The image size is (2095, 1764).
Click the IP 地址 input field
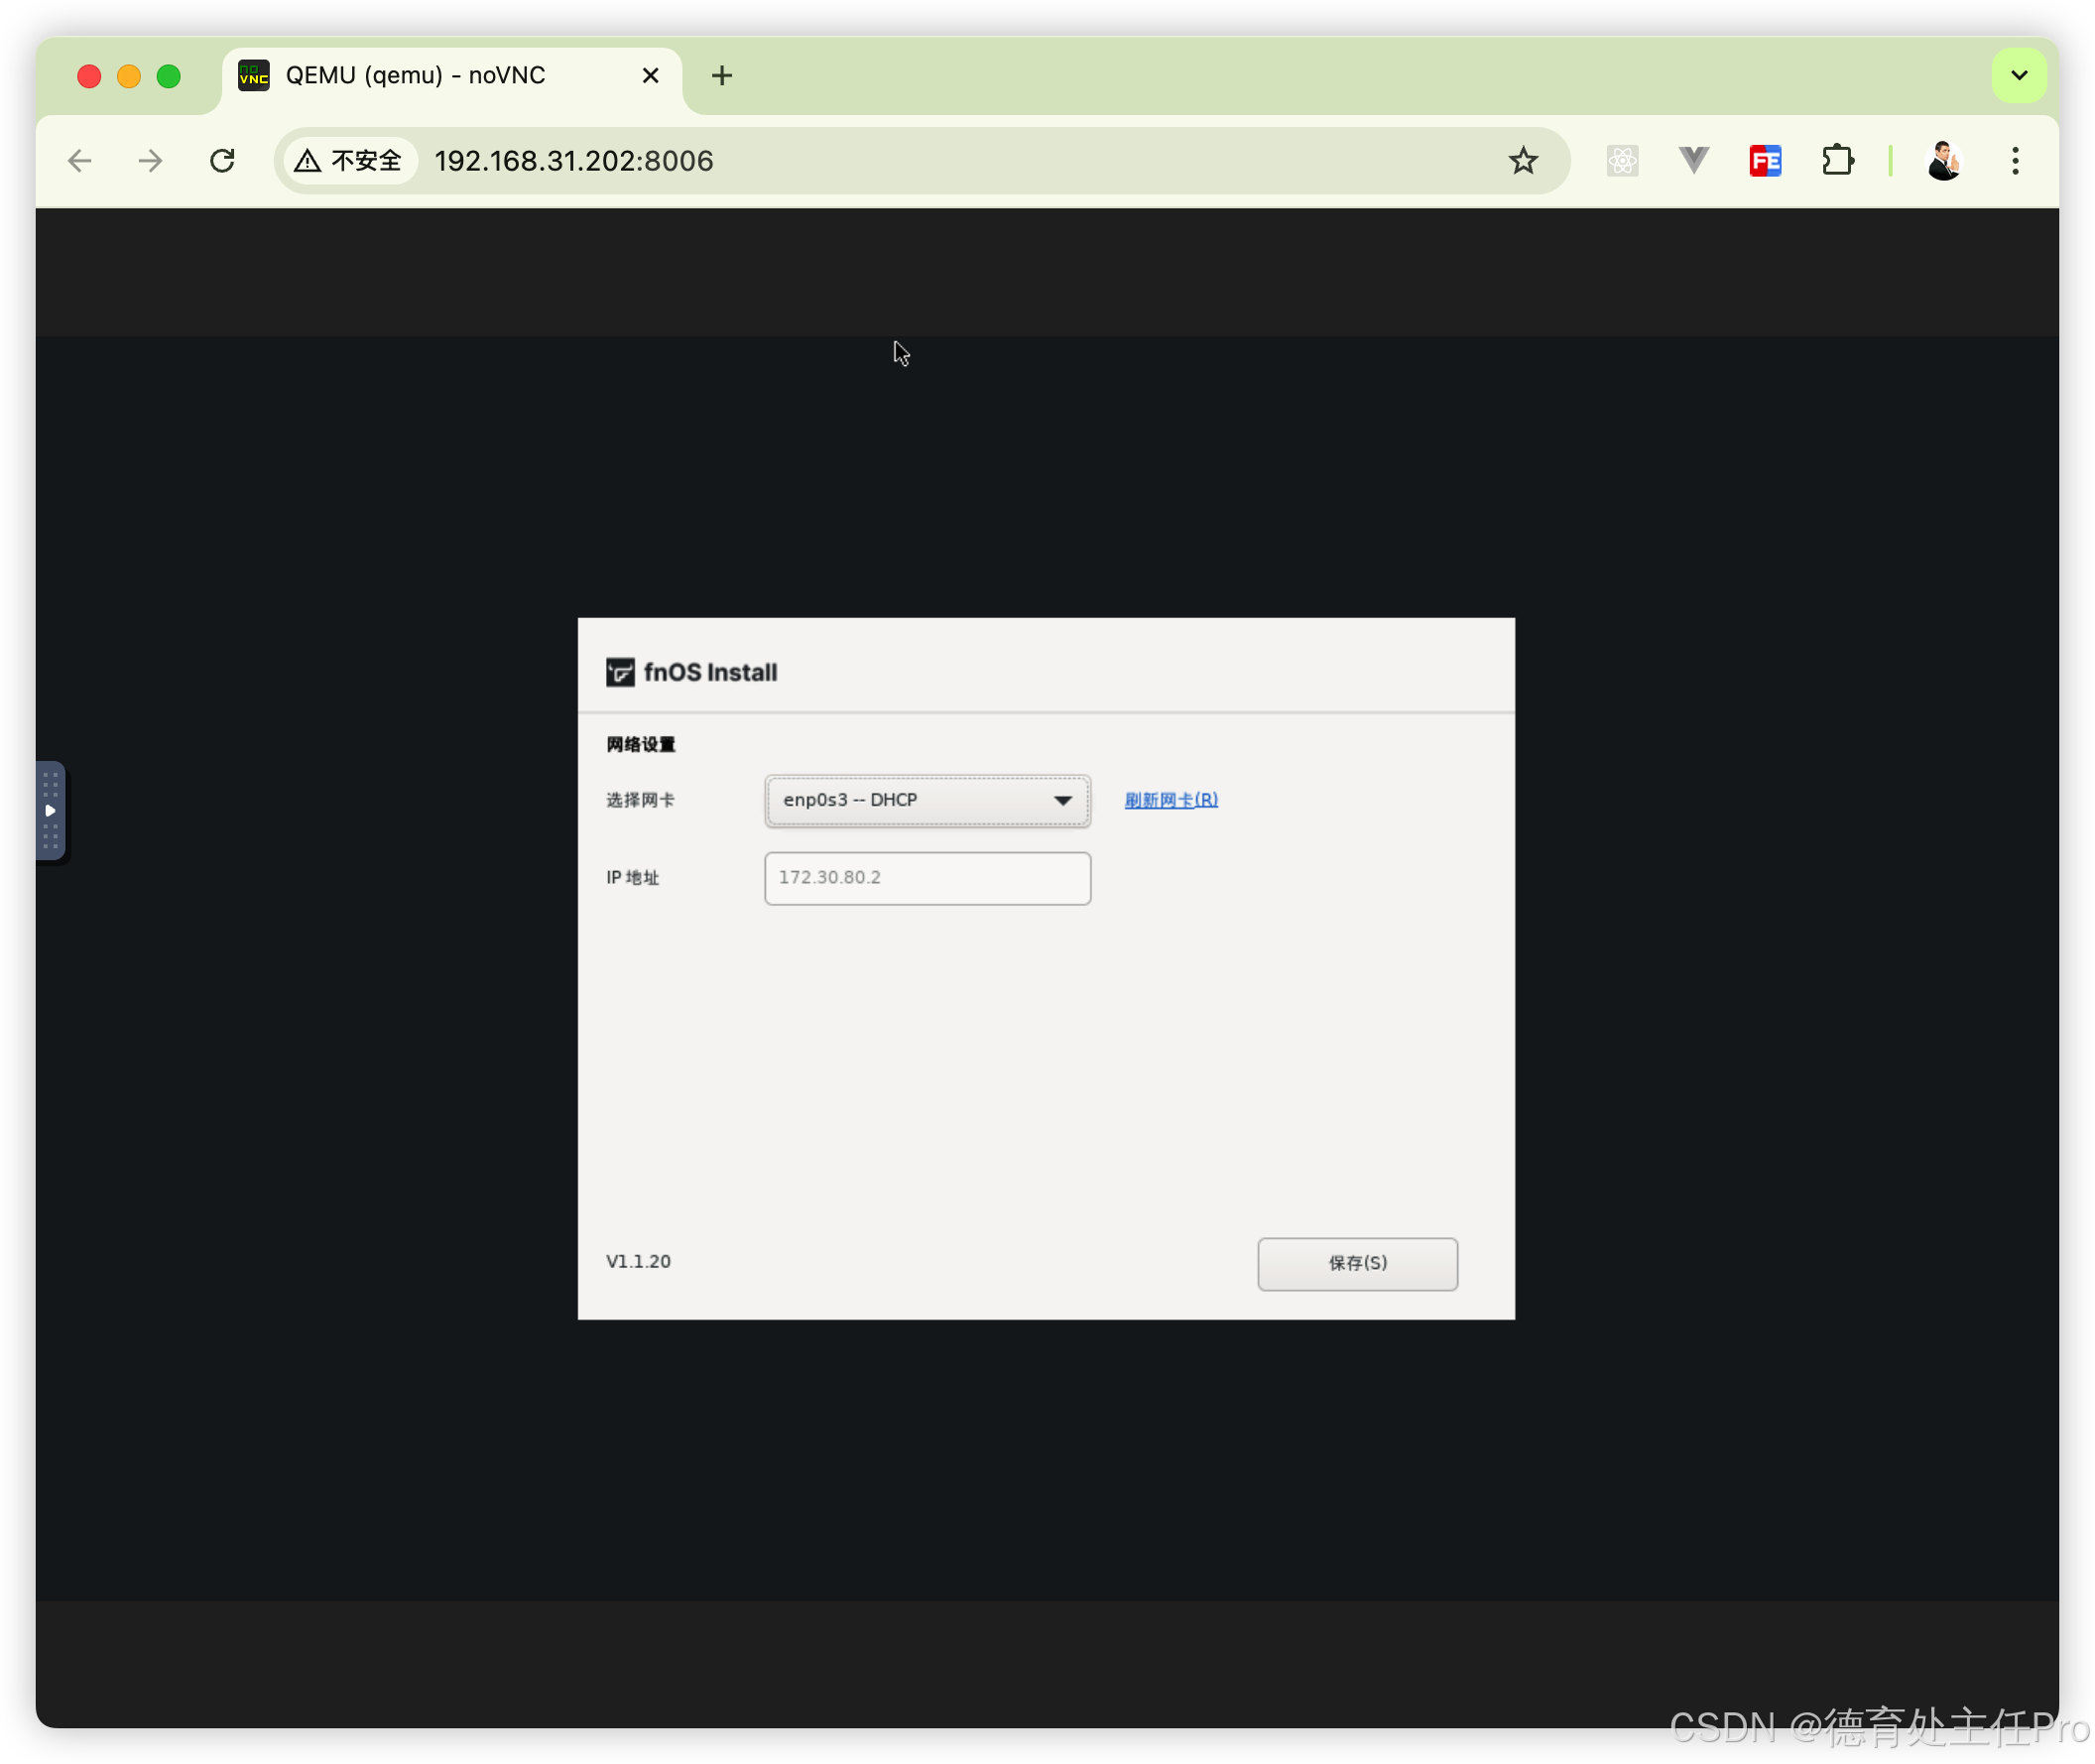(x=926, y=878)
